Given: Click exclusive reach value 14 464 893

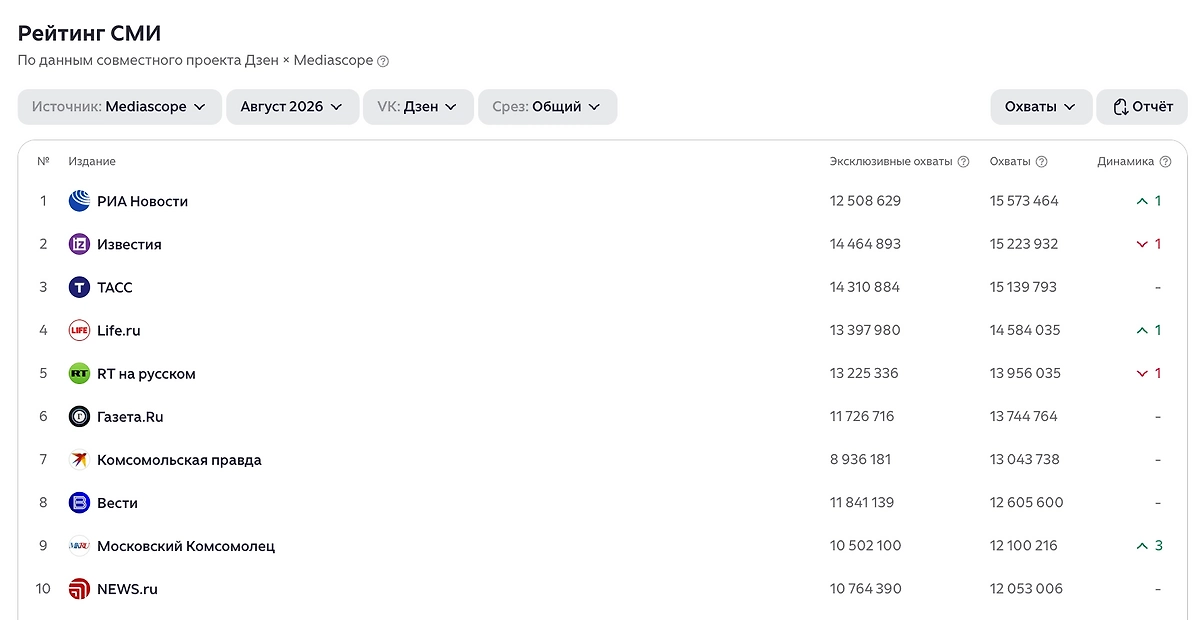Looking at the screenshot, I should (x=865, y=244).
